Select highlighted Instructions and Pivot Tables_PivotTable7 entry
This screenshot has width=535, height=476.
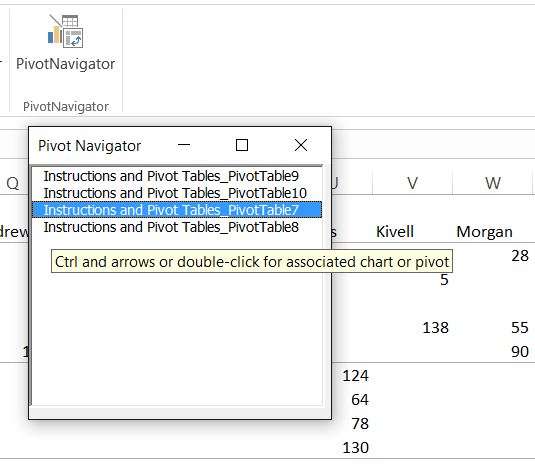pos(177,210)
